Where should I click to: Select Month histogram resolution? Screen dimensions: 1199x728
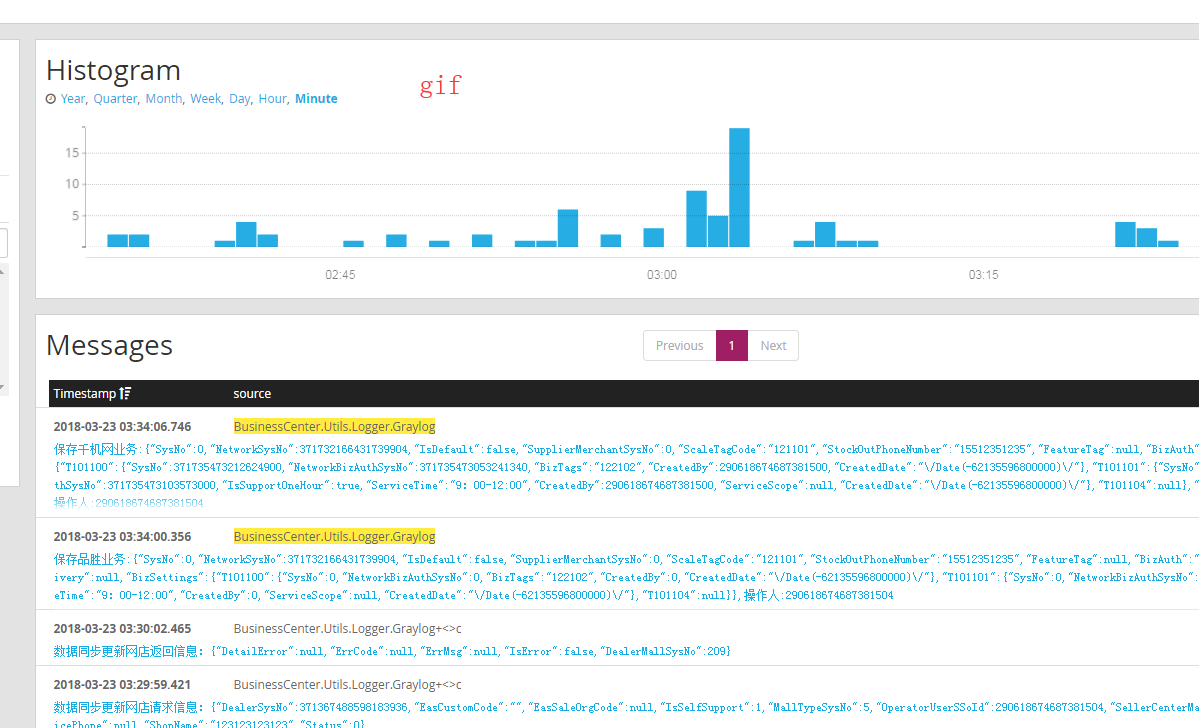tap(164, 99)
